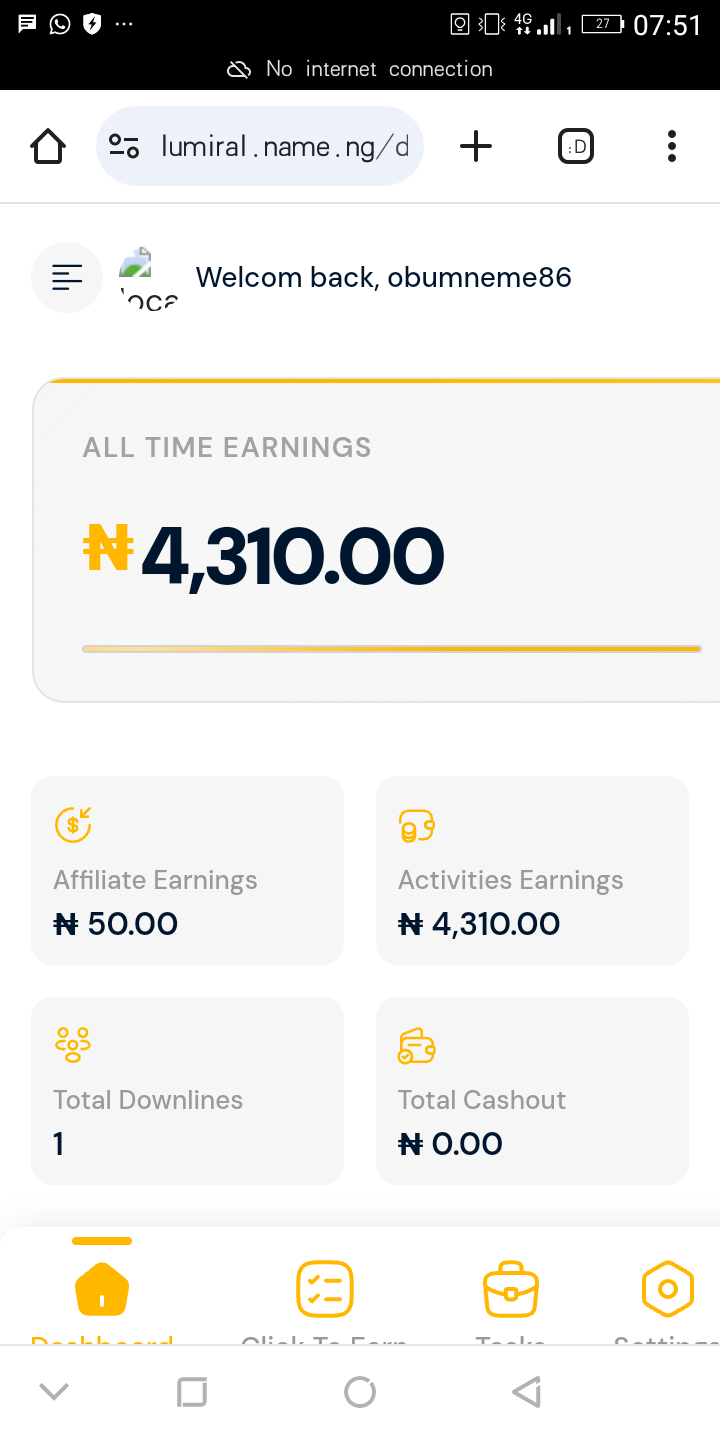Open a new browser tab
The height and width of the screenshot is (1440, 720).
pos(476,147)
